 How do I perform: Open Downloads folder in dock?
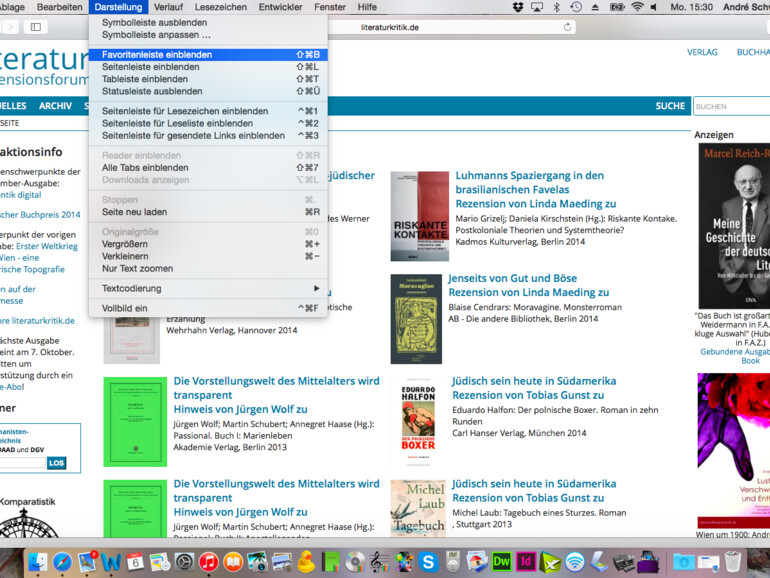click(x=684, y=562)
